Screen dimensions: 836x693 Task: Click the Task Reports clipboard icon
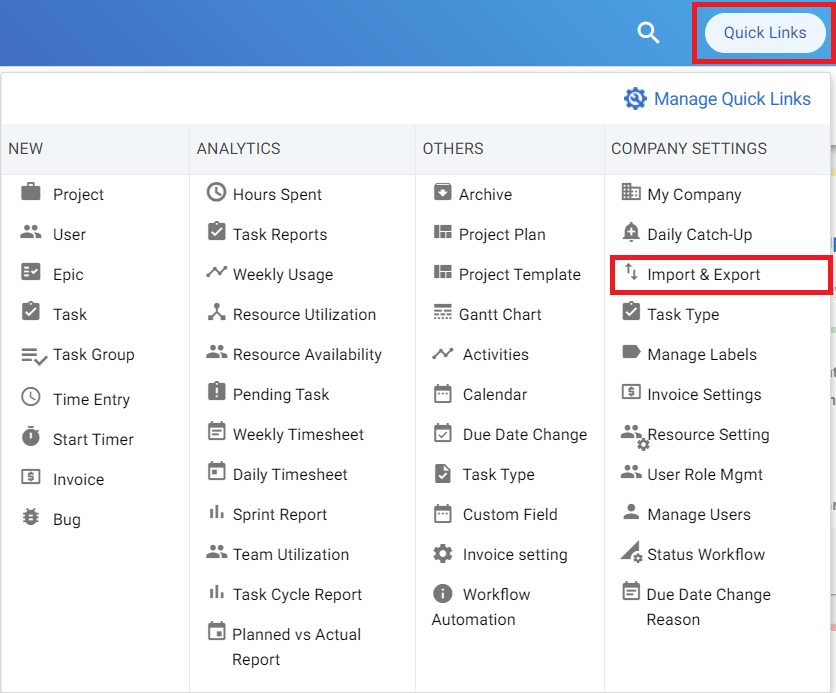tap(216, 231)
